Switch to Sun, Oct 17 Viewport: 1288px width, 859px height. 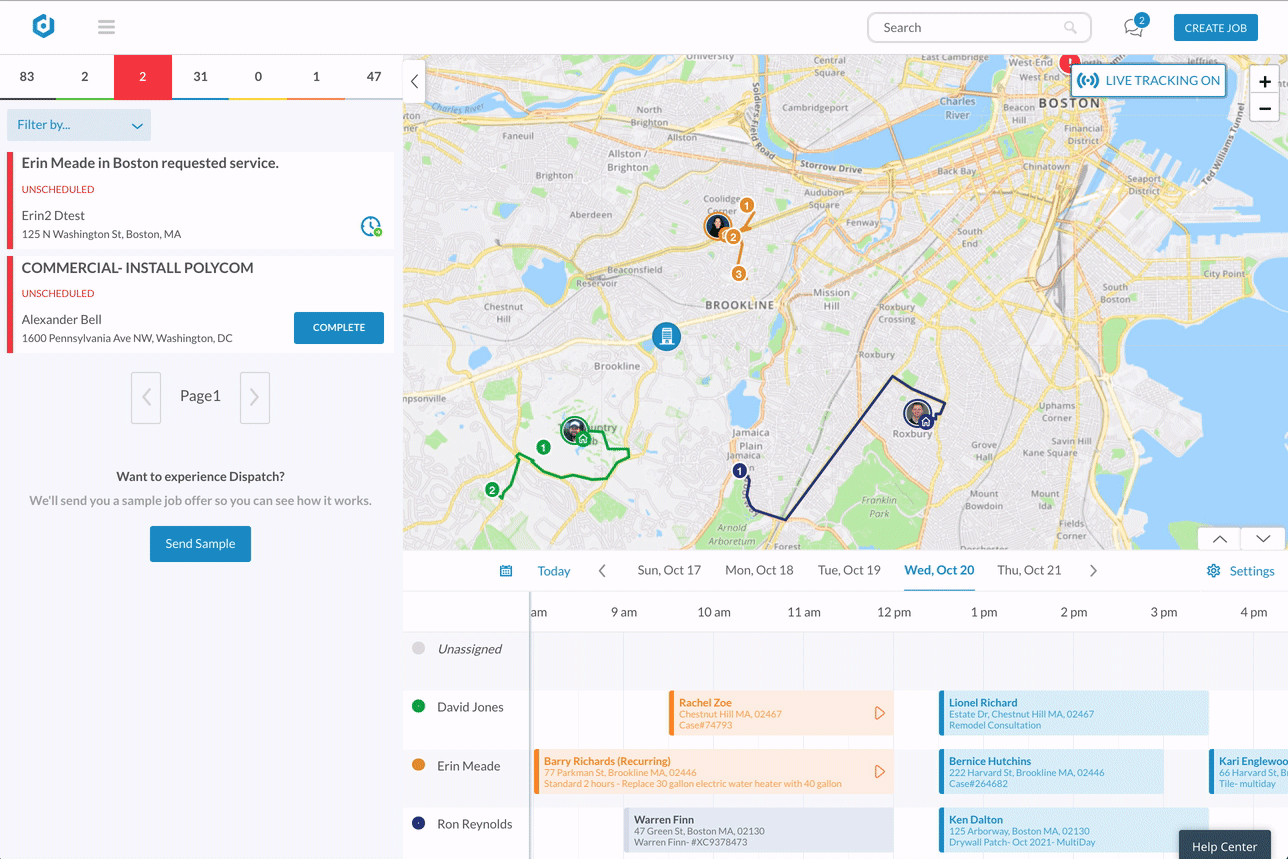pyautogui.click(x=669, y=570)
